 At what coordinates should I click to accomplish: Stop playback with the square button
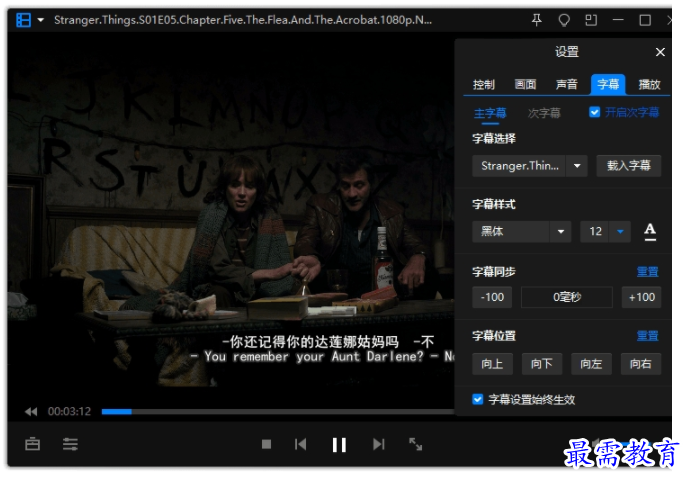pyautogui.click(x=266, y=445)
